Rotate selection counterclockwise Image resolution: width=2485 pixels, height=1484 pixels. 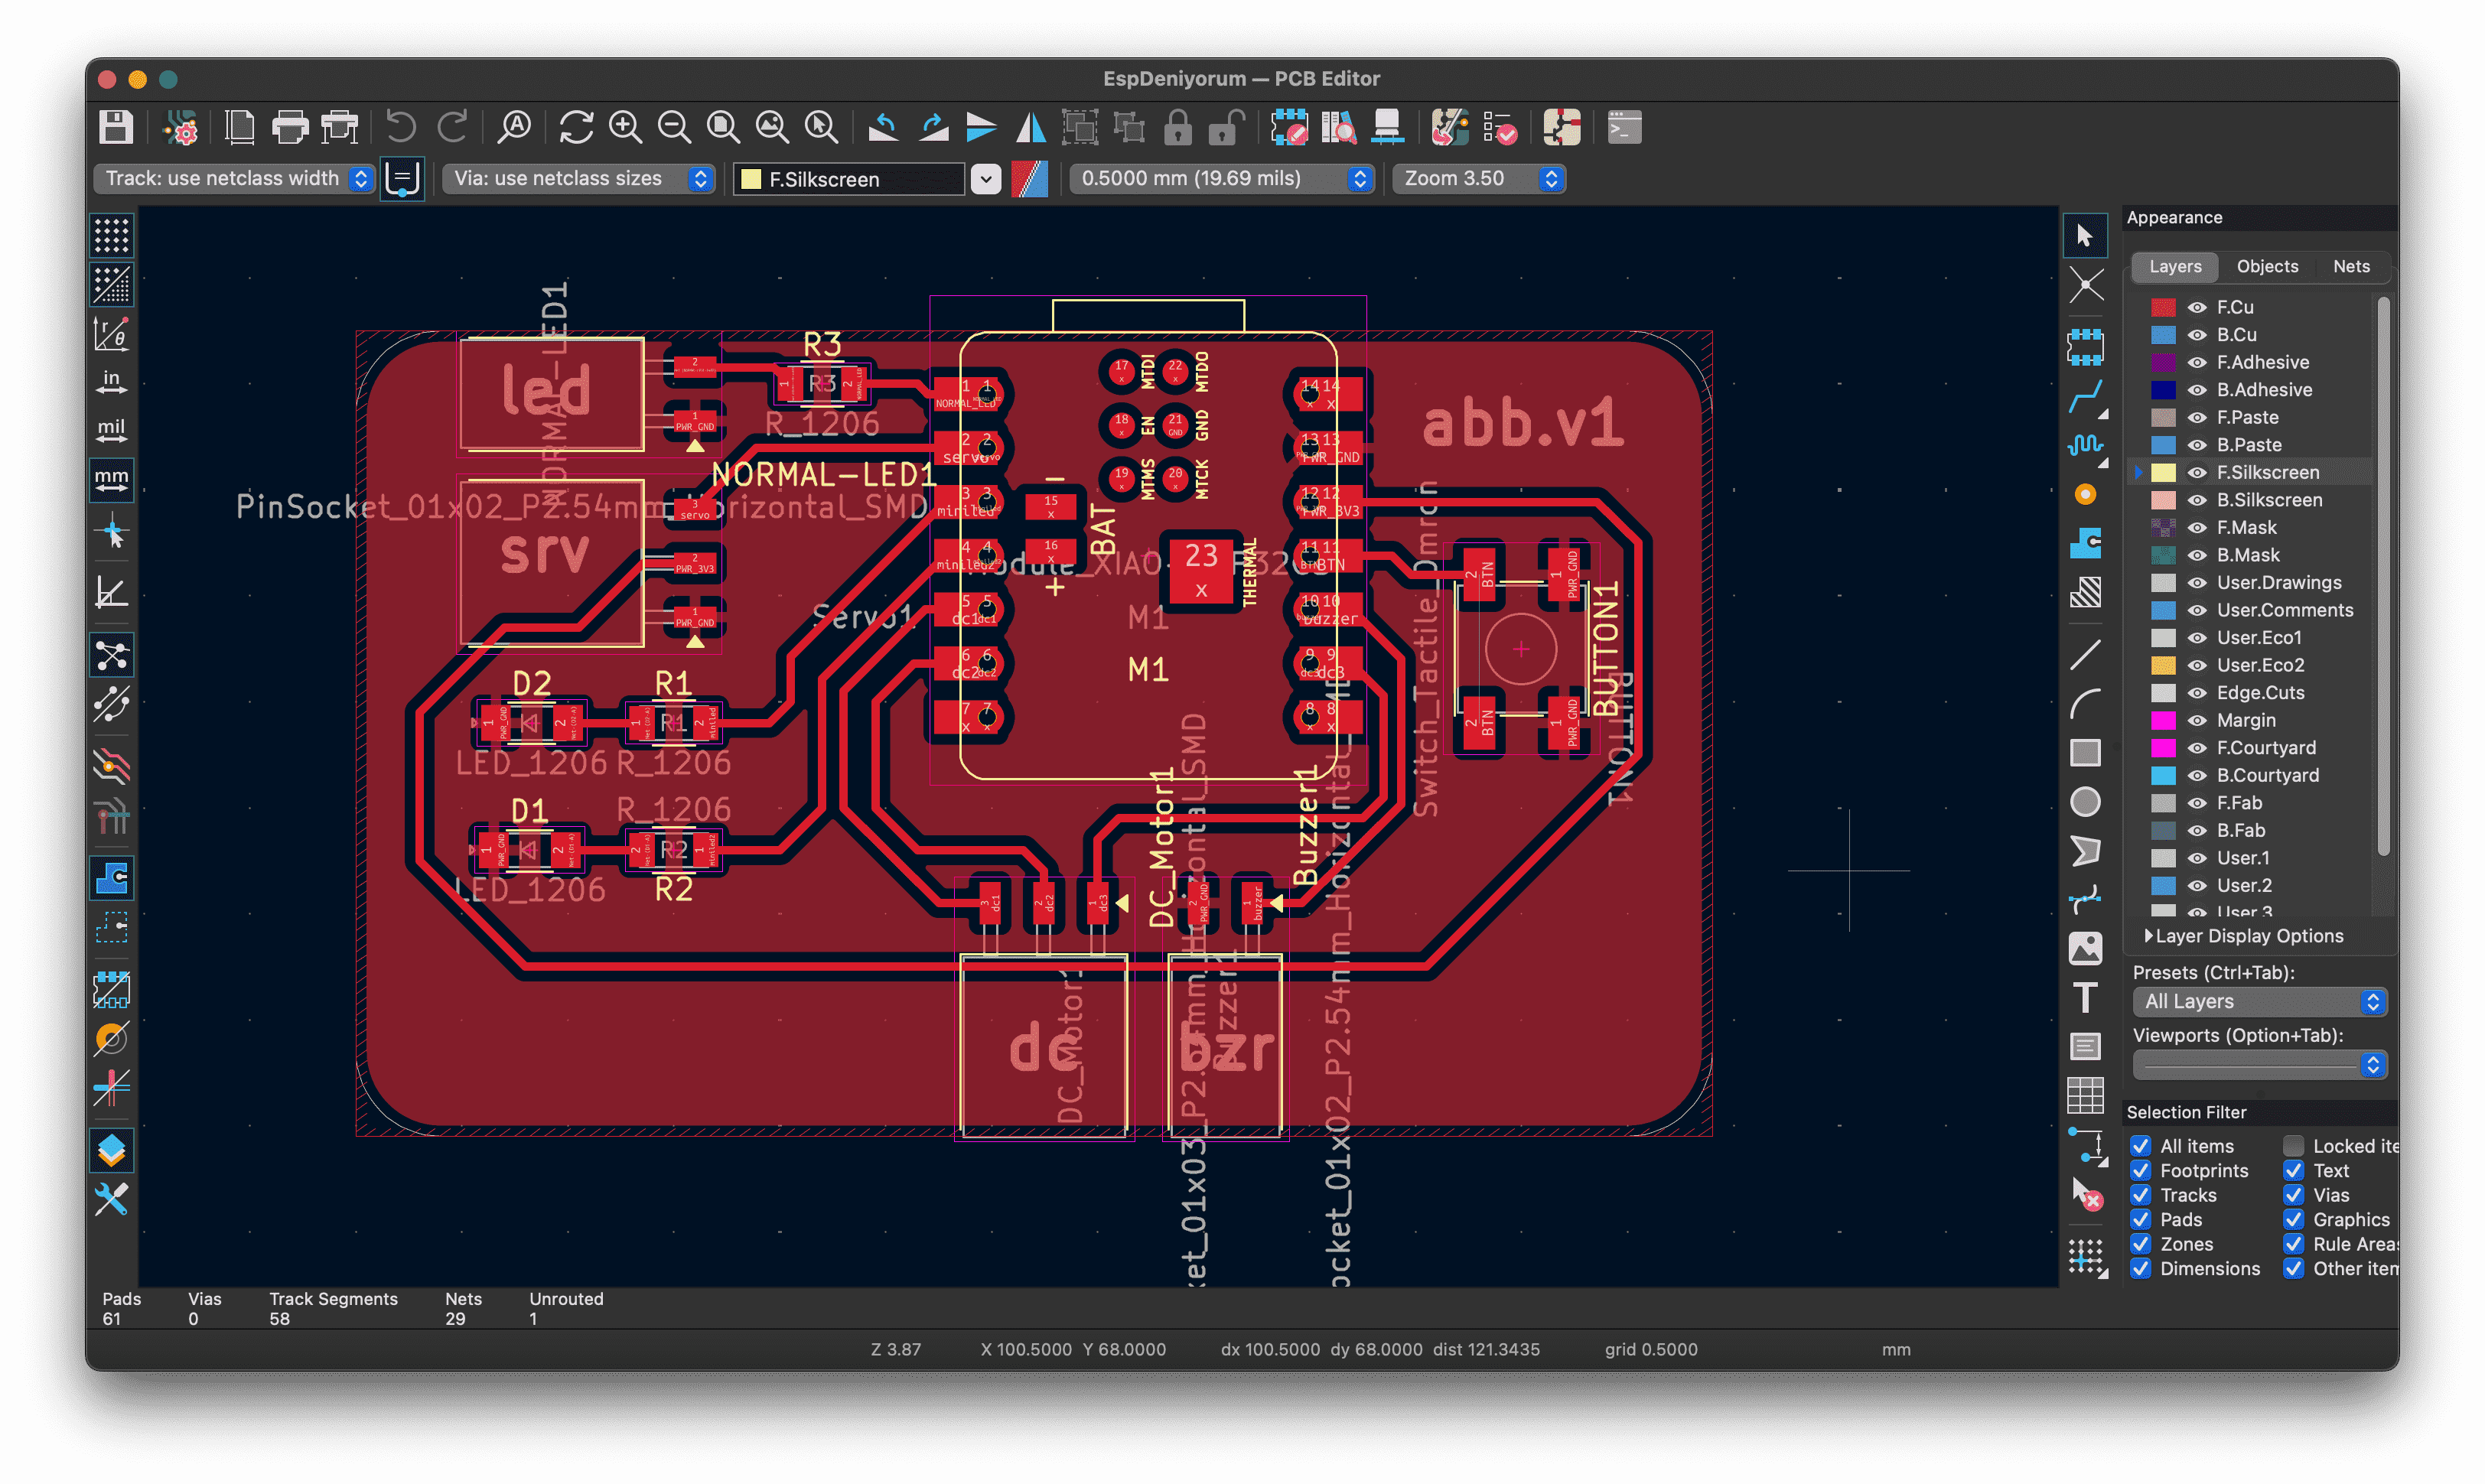pos(882,128)
